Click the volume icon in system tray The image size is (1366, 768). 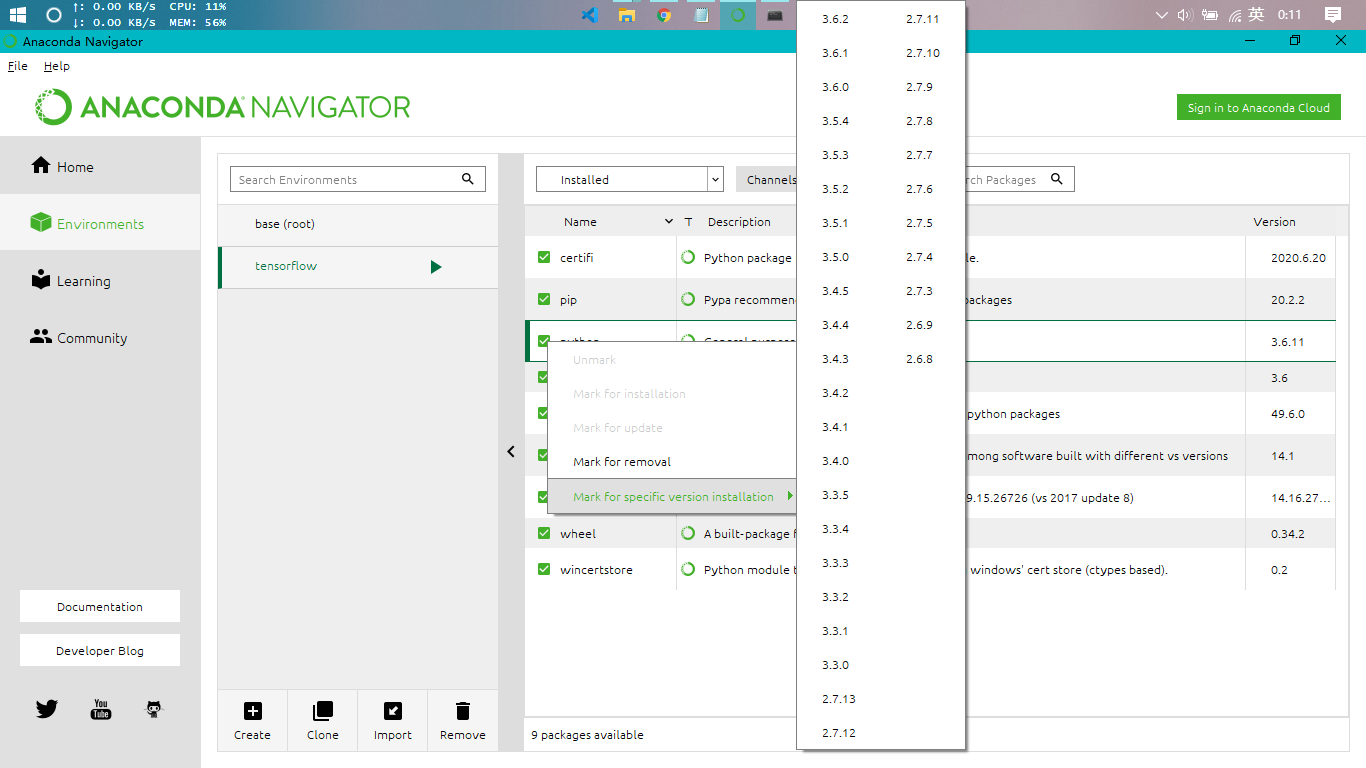coord(1186,15)
